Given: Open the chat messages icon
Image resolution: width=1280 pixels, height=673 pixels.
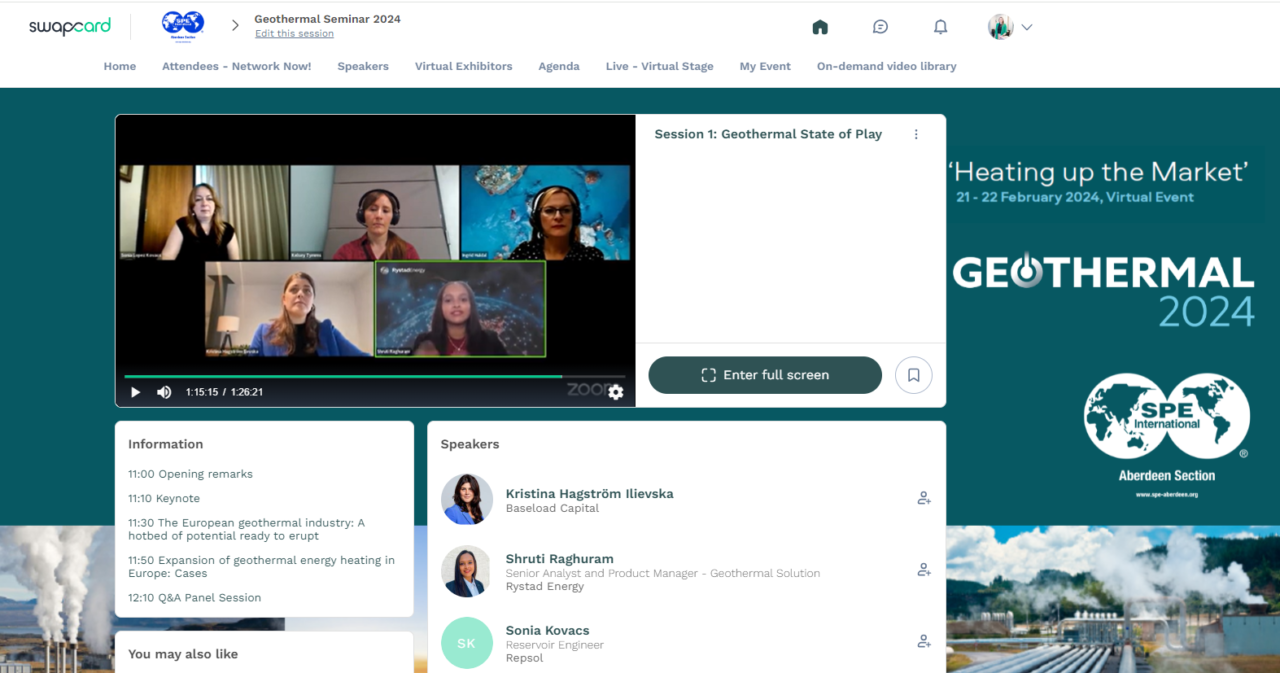Looking at the screenshot, I should point(880,27).
